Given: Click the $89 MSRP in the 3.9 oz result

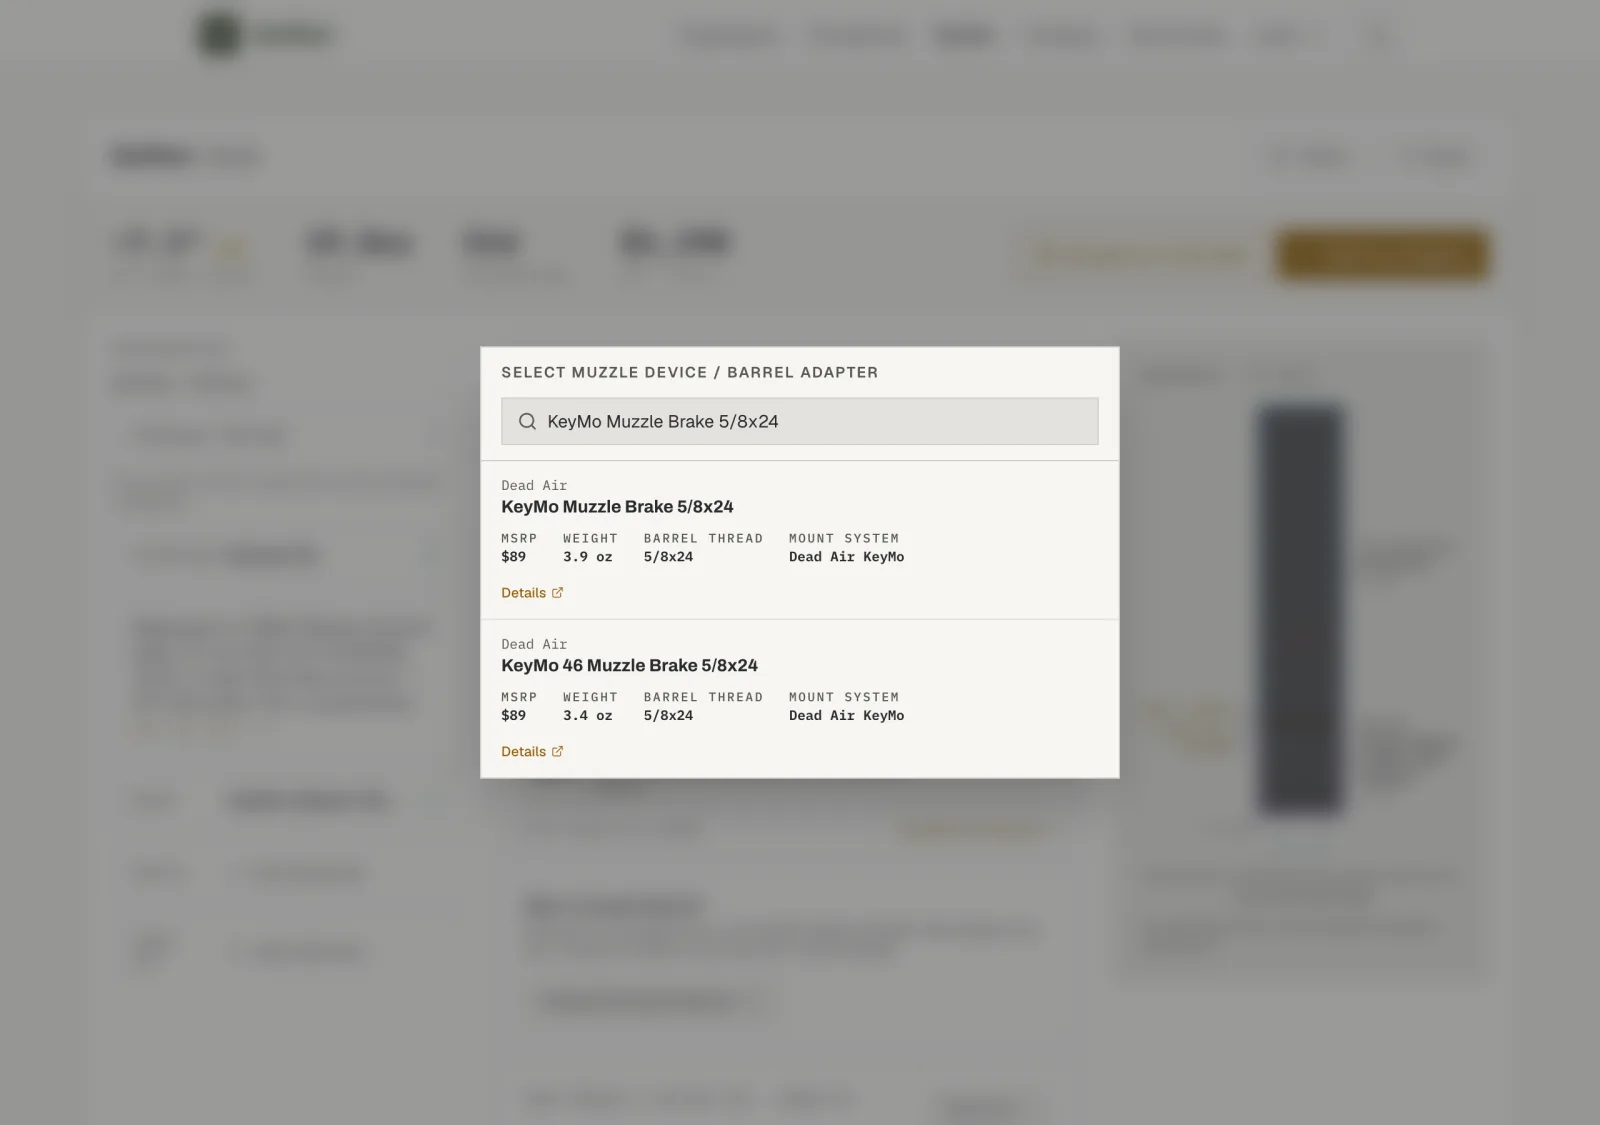Looking at the screenshot, I should pyautogui.click(x=513, y=557).
